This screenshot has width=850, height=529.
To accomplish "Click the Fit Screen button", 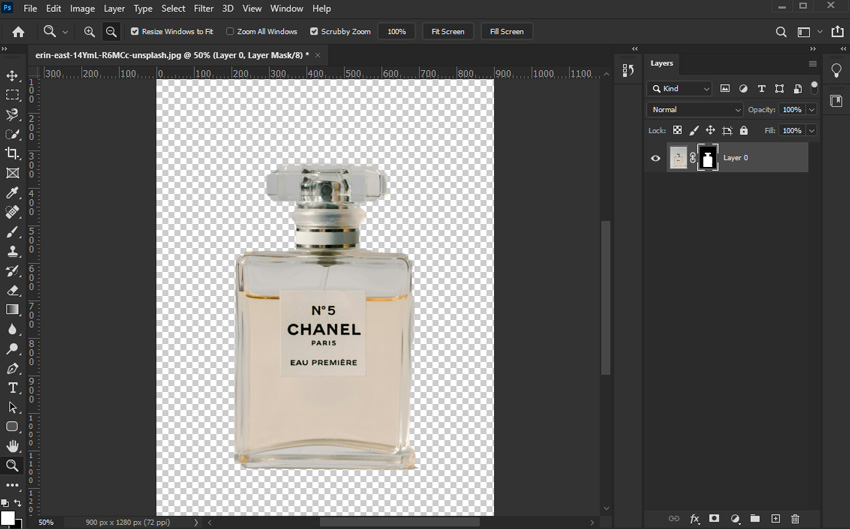I will (x=448, y=31).
